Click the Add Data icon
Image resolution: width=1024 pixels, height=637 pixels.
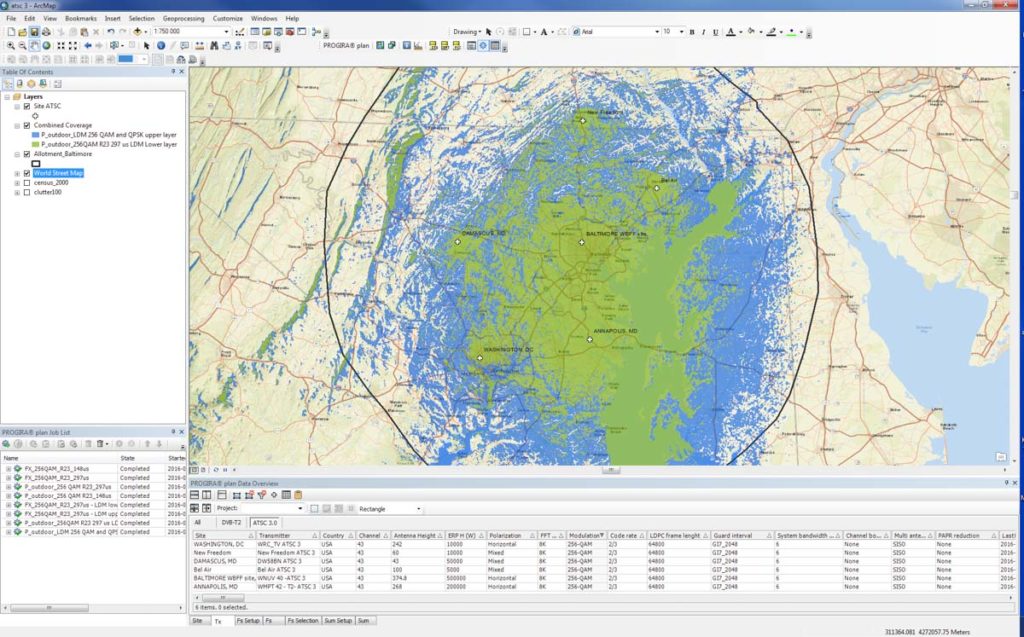coord(137,31)
